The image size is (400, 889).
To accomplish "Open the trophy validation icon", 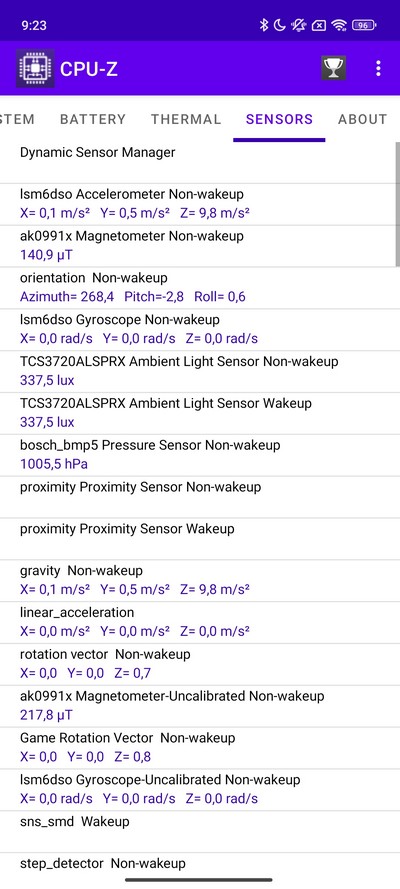I will tap(334, 69).
